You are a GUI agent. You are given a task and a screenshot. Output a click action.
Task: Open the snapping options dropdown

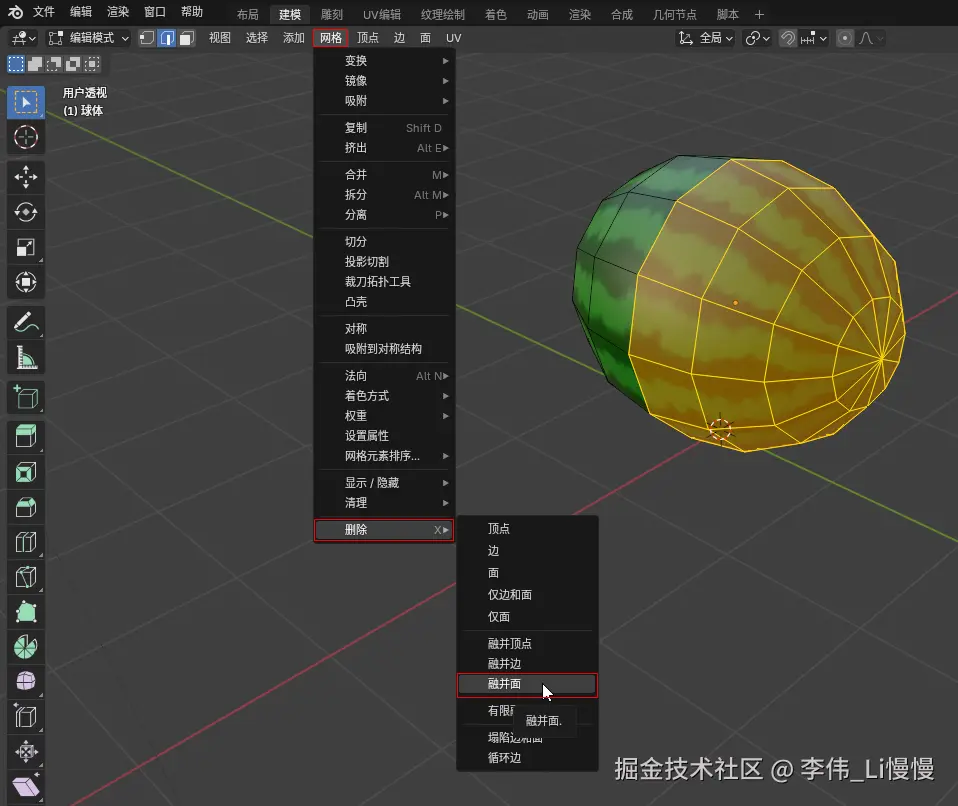click(813, 38)
